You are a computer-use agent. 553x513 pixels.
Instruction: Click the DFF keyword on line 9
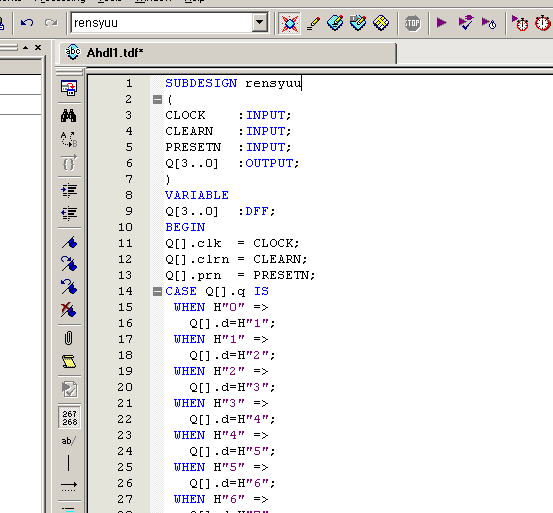coord(257,211)
